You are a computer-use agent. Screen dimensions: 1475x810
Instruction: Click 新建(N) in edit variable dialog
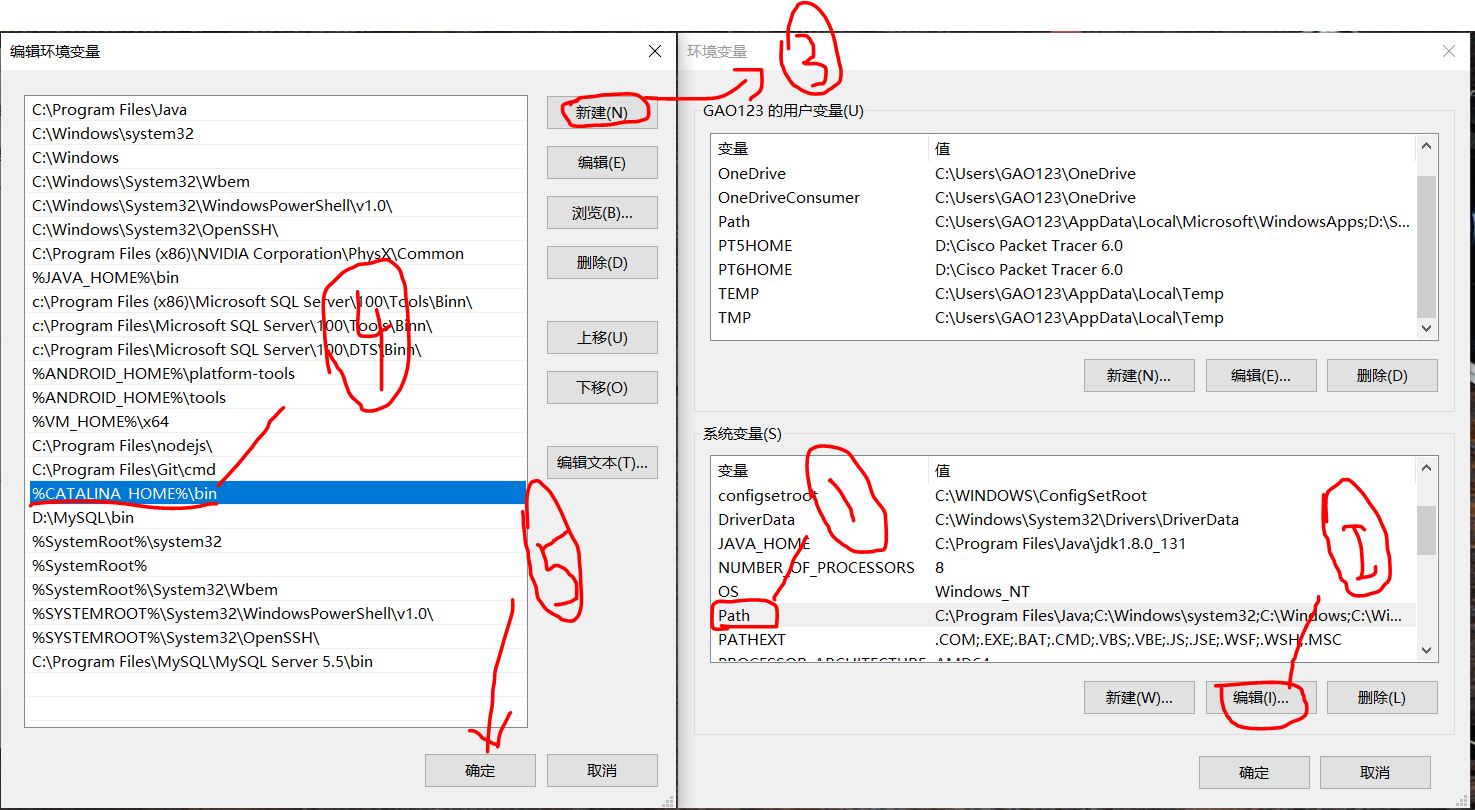click(602, 112)
